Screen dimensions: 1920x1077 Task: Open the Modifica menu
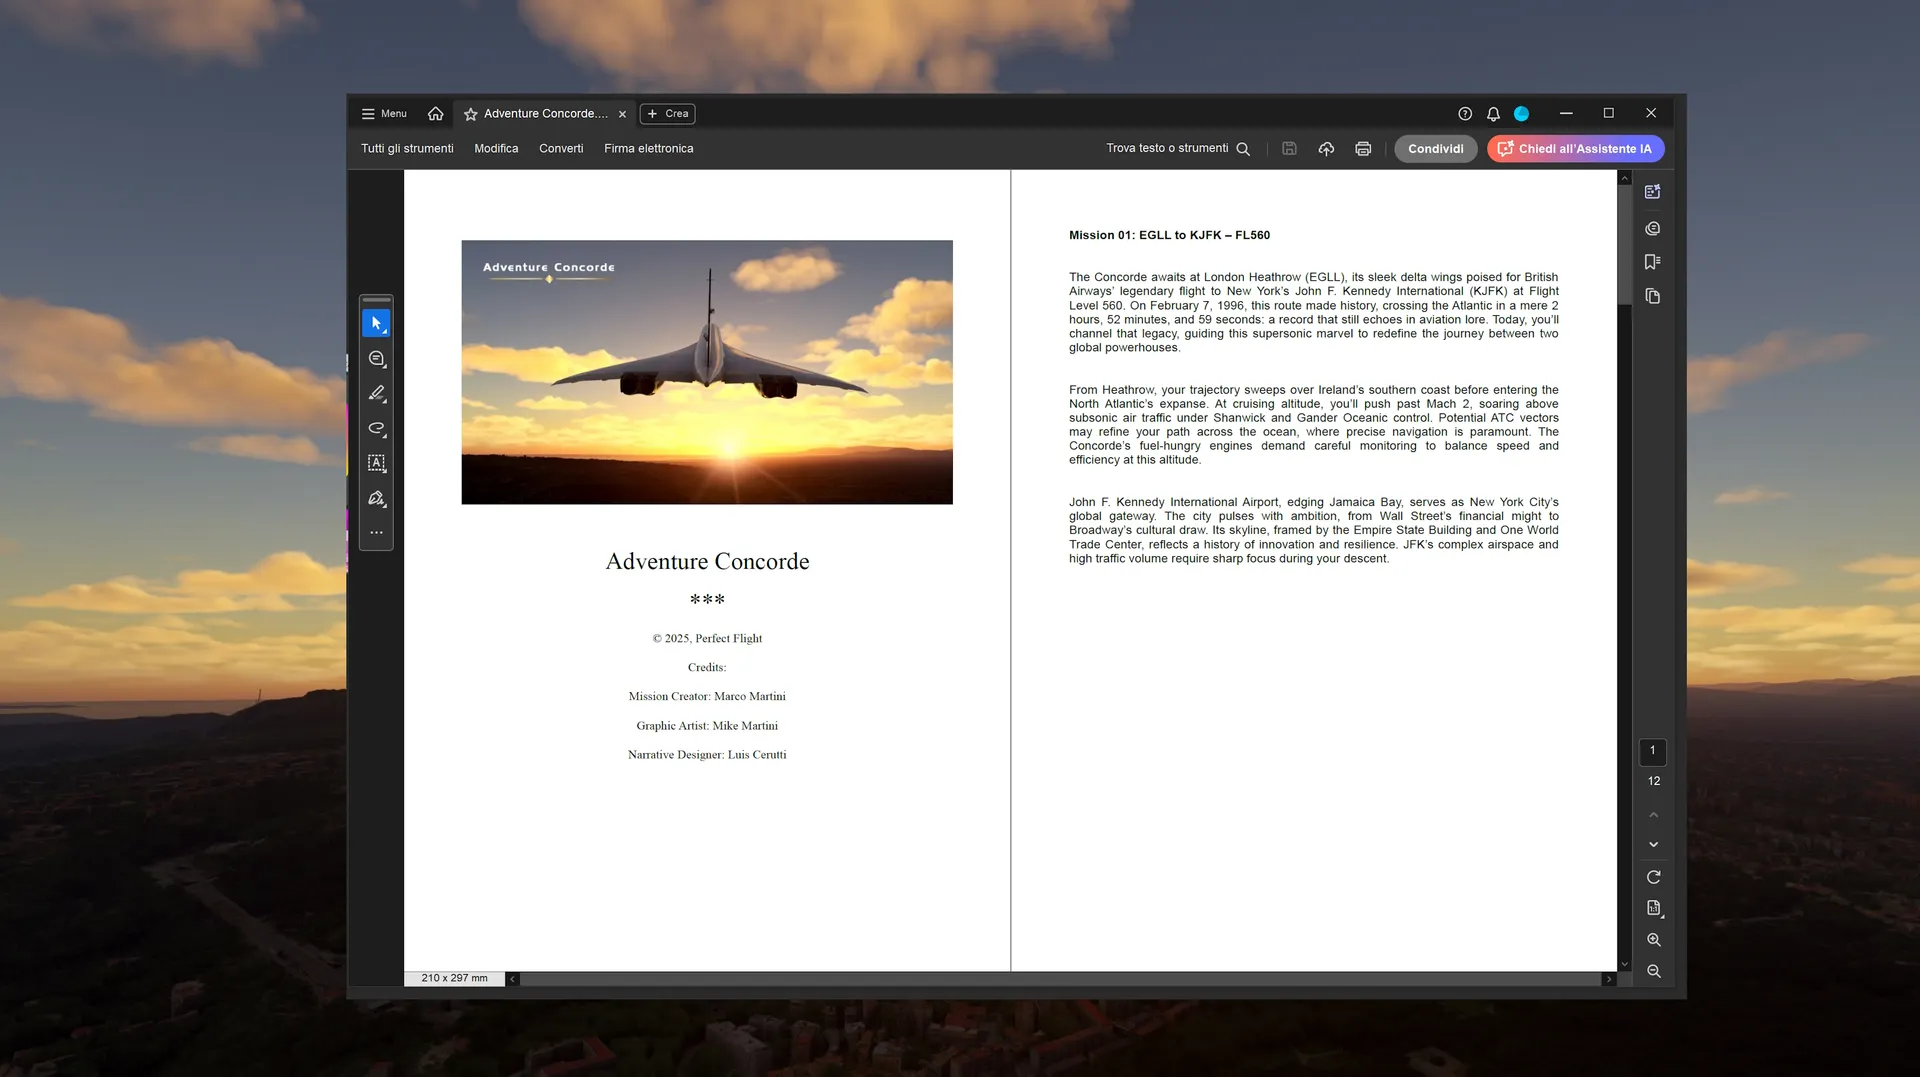pos(496,149)
